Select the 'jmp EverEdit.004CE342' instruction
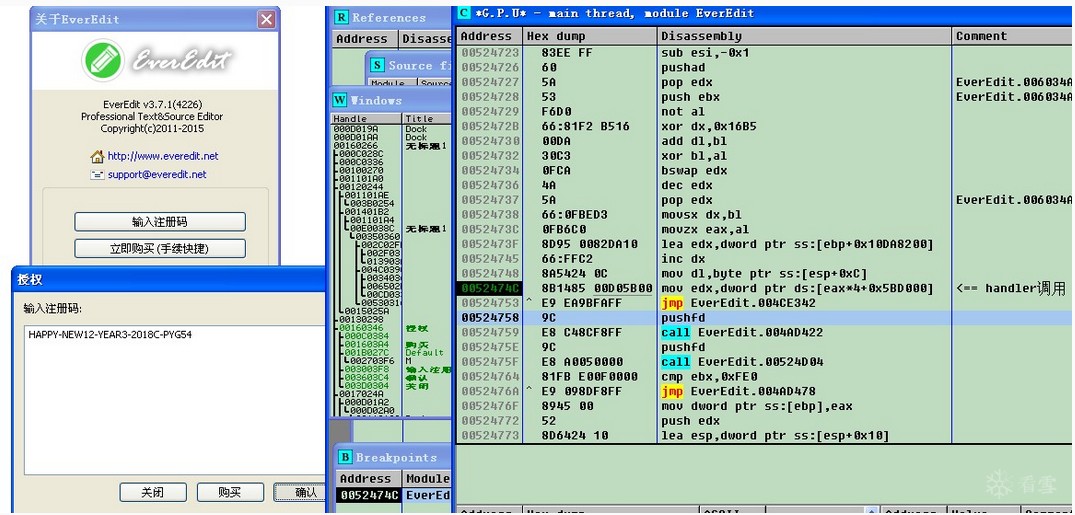The width and height of the screenshot is (1075, 515). pyautogui.click(x=764, y=303)
